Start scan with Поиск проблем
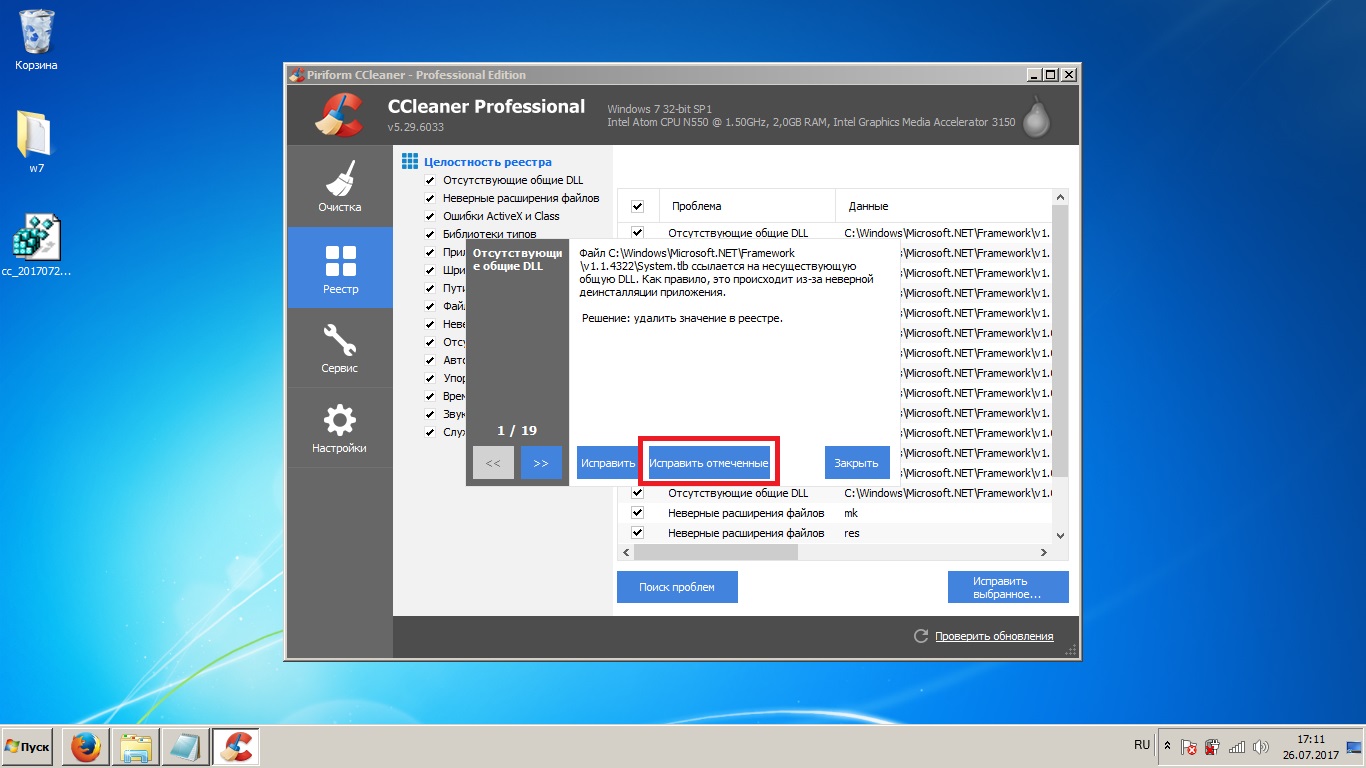This screenshot has width=1366, height=768. 677,587
